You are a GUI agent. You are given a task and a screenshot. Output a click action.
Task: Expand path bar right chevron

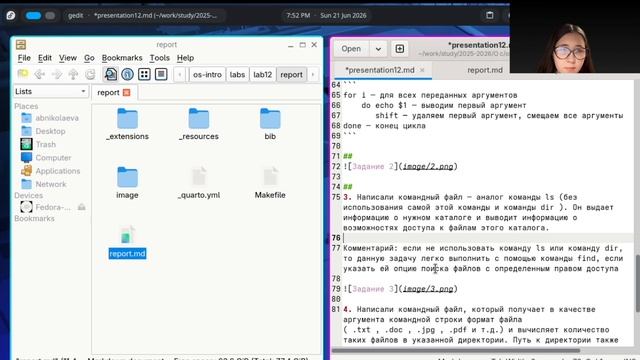pos(313,75)
